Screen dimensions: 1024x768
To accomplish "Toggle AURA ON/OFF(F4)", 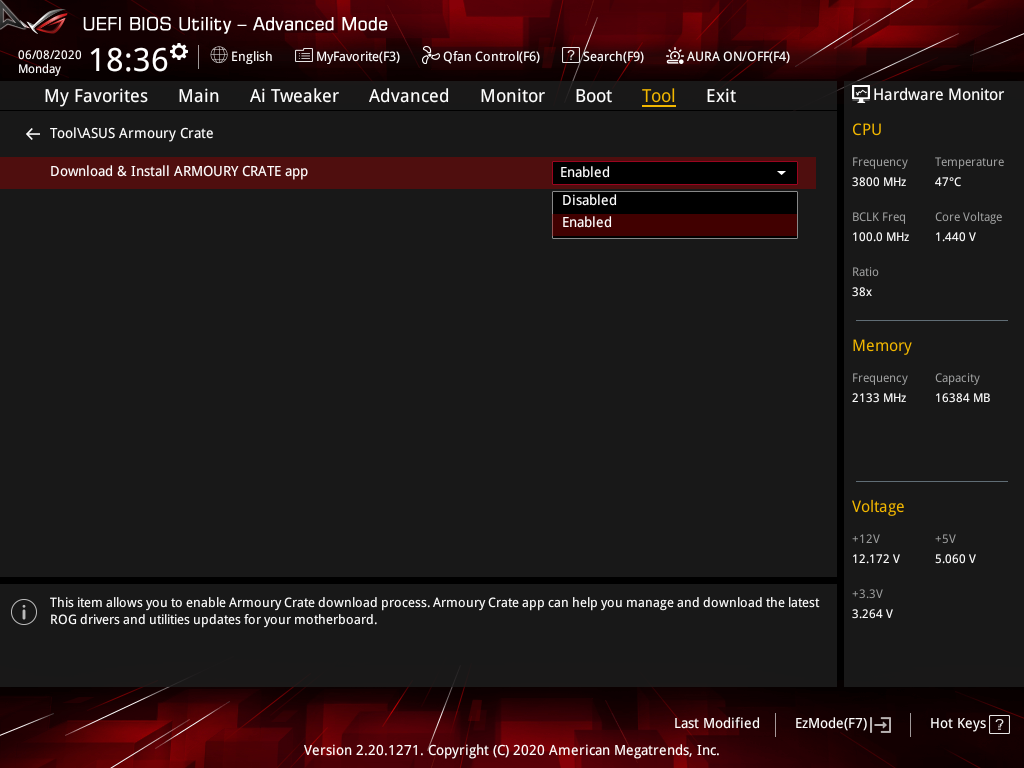I will coord(738,57).
